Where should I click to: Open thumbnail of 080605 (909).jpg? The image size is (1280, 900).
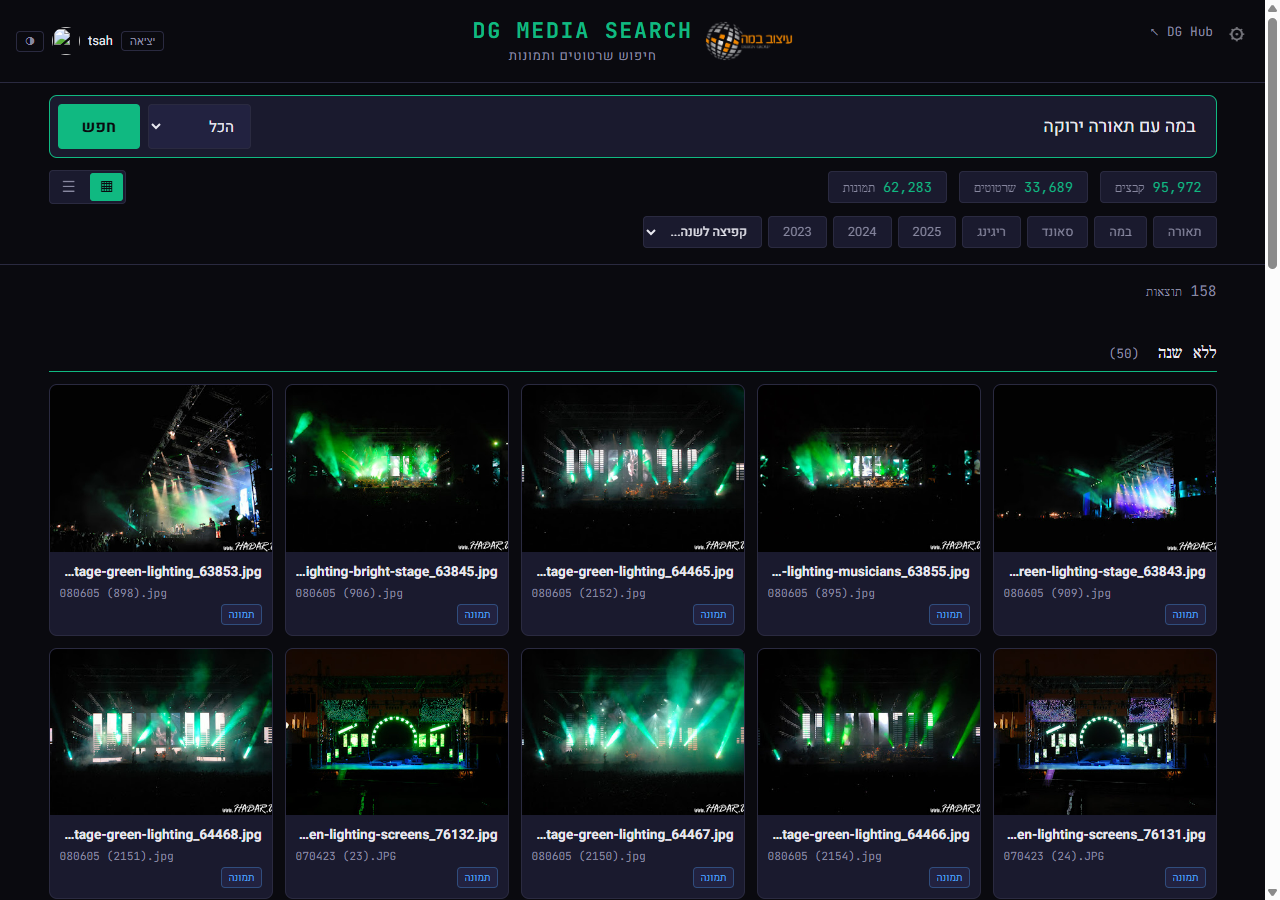pos(1105,468)
